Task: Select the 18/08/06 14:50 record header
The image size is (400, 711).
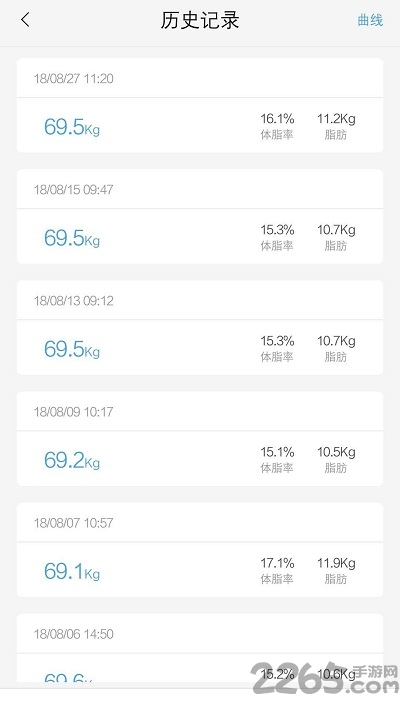Action: (x=200, y=633)
